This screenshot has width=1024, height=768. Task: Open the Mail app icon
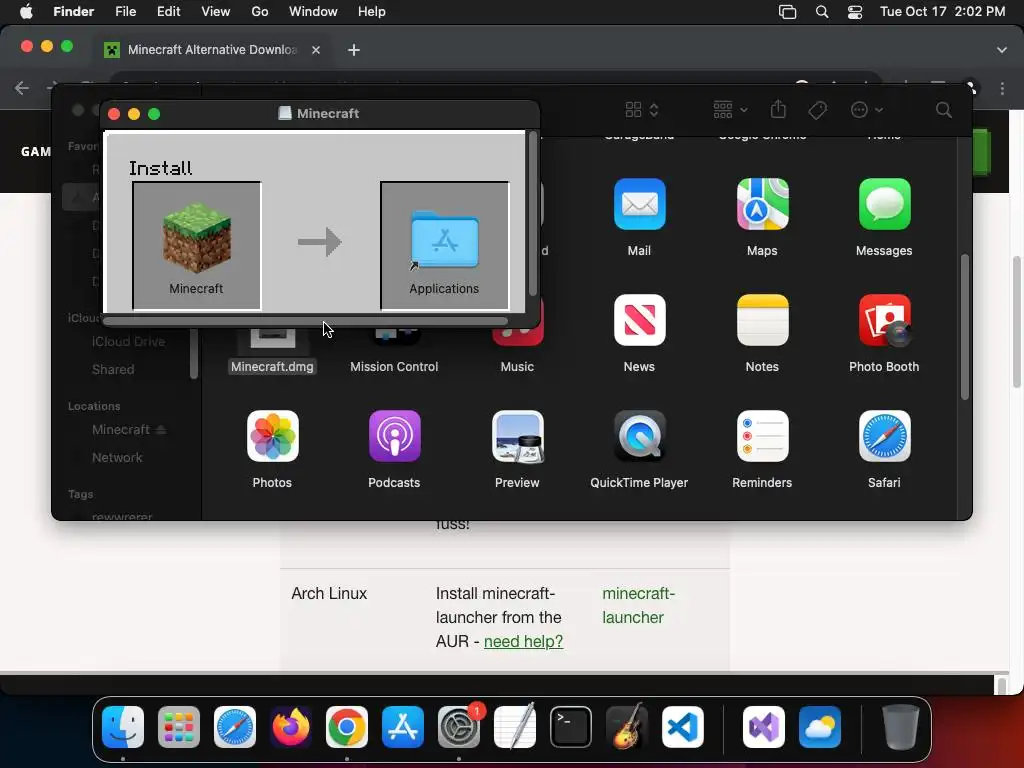tap(639, 204)
